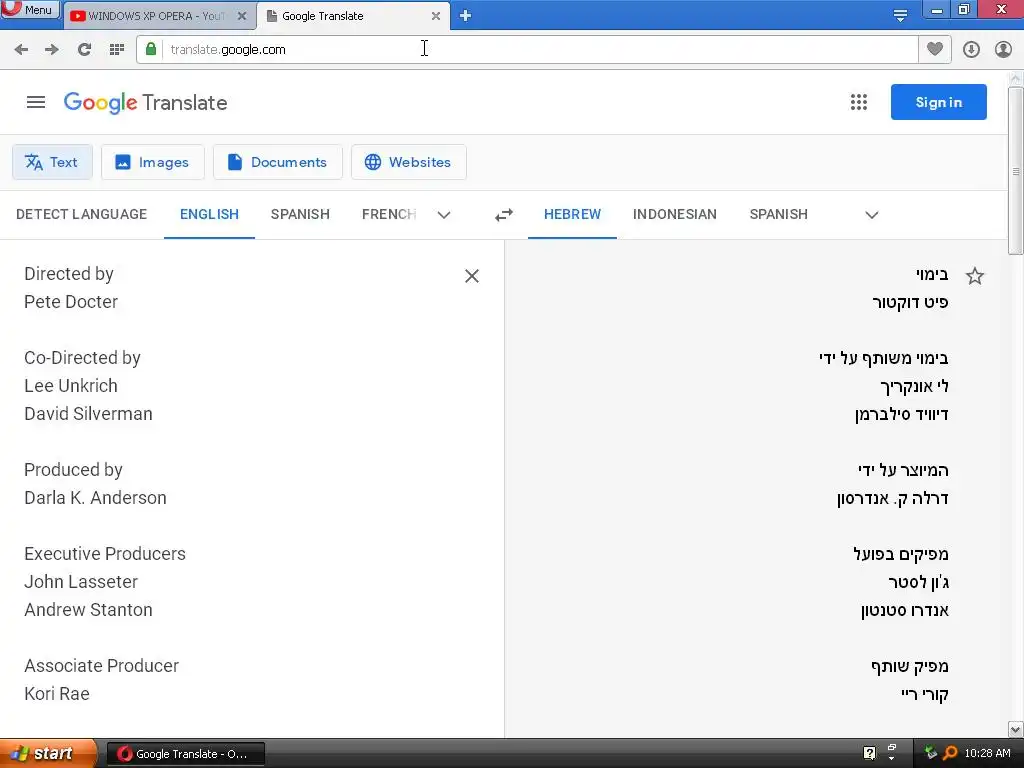Open Speed Dial grid icon
Screen dimensions: 1024x768
[x=116, y=50]
